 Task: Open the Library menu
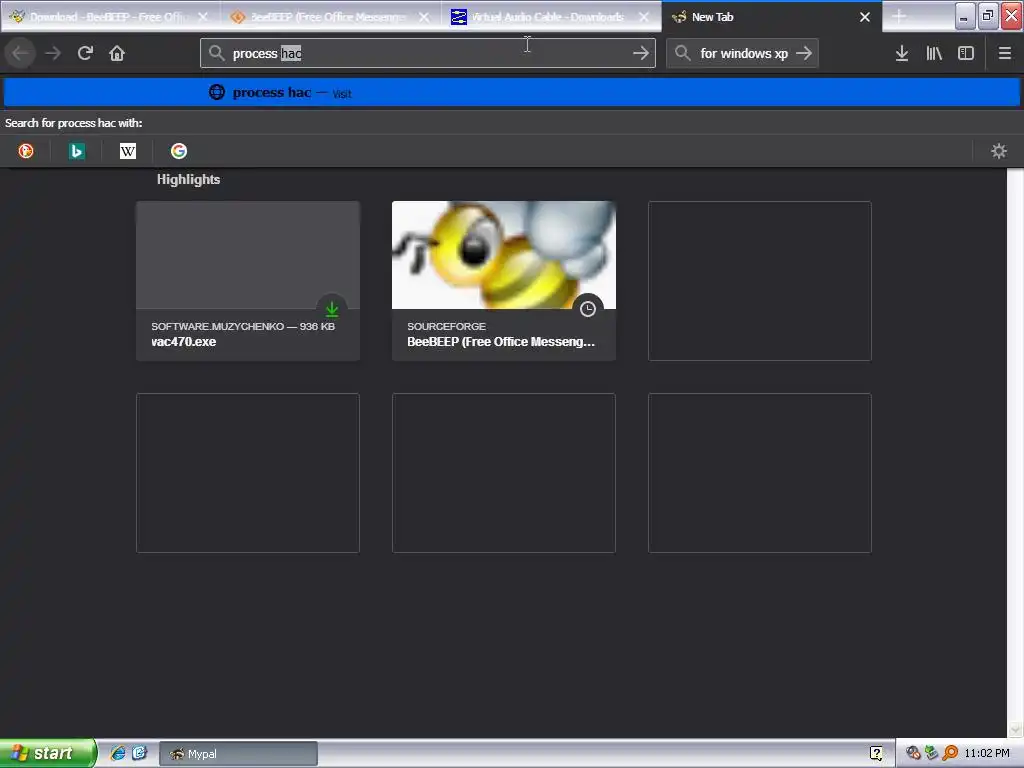click(x=934, y=53)
